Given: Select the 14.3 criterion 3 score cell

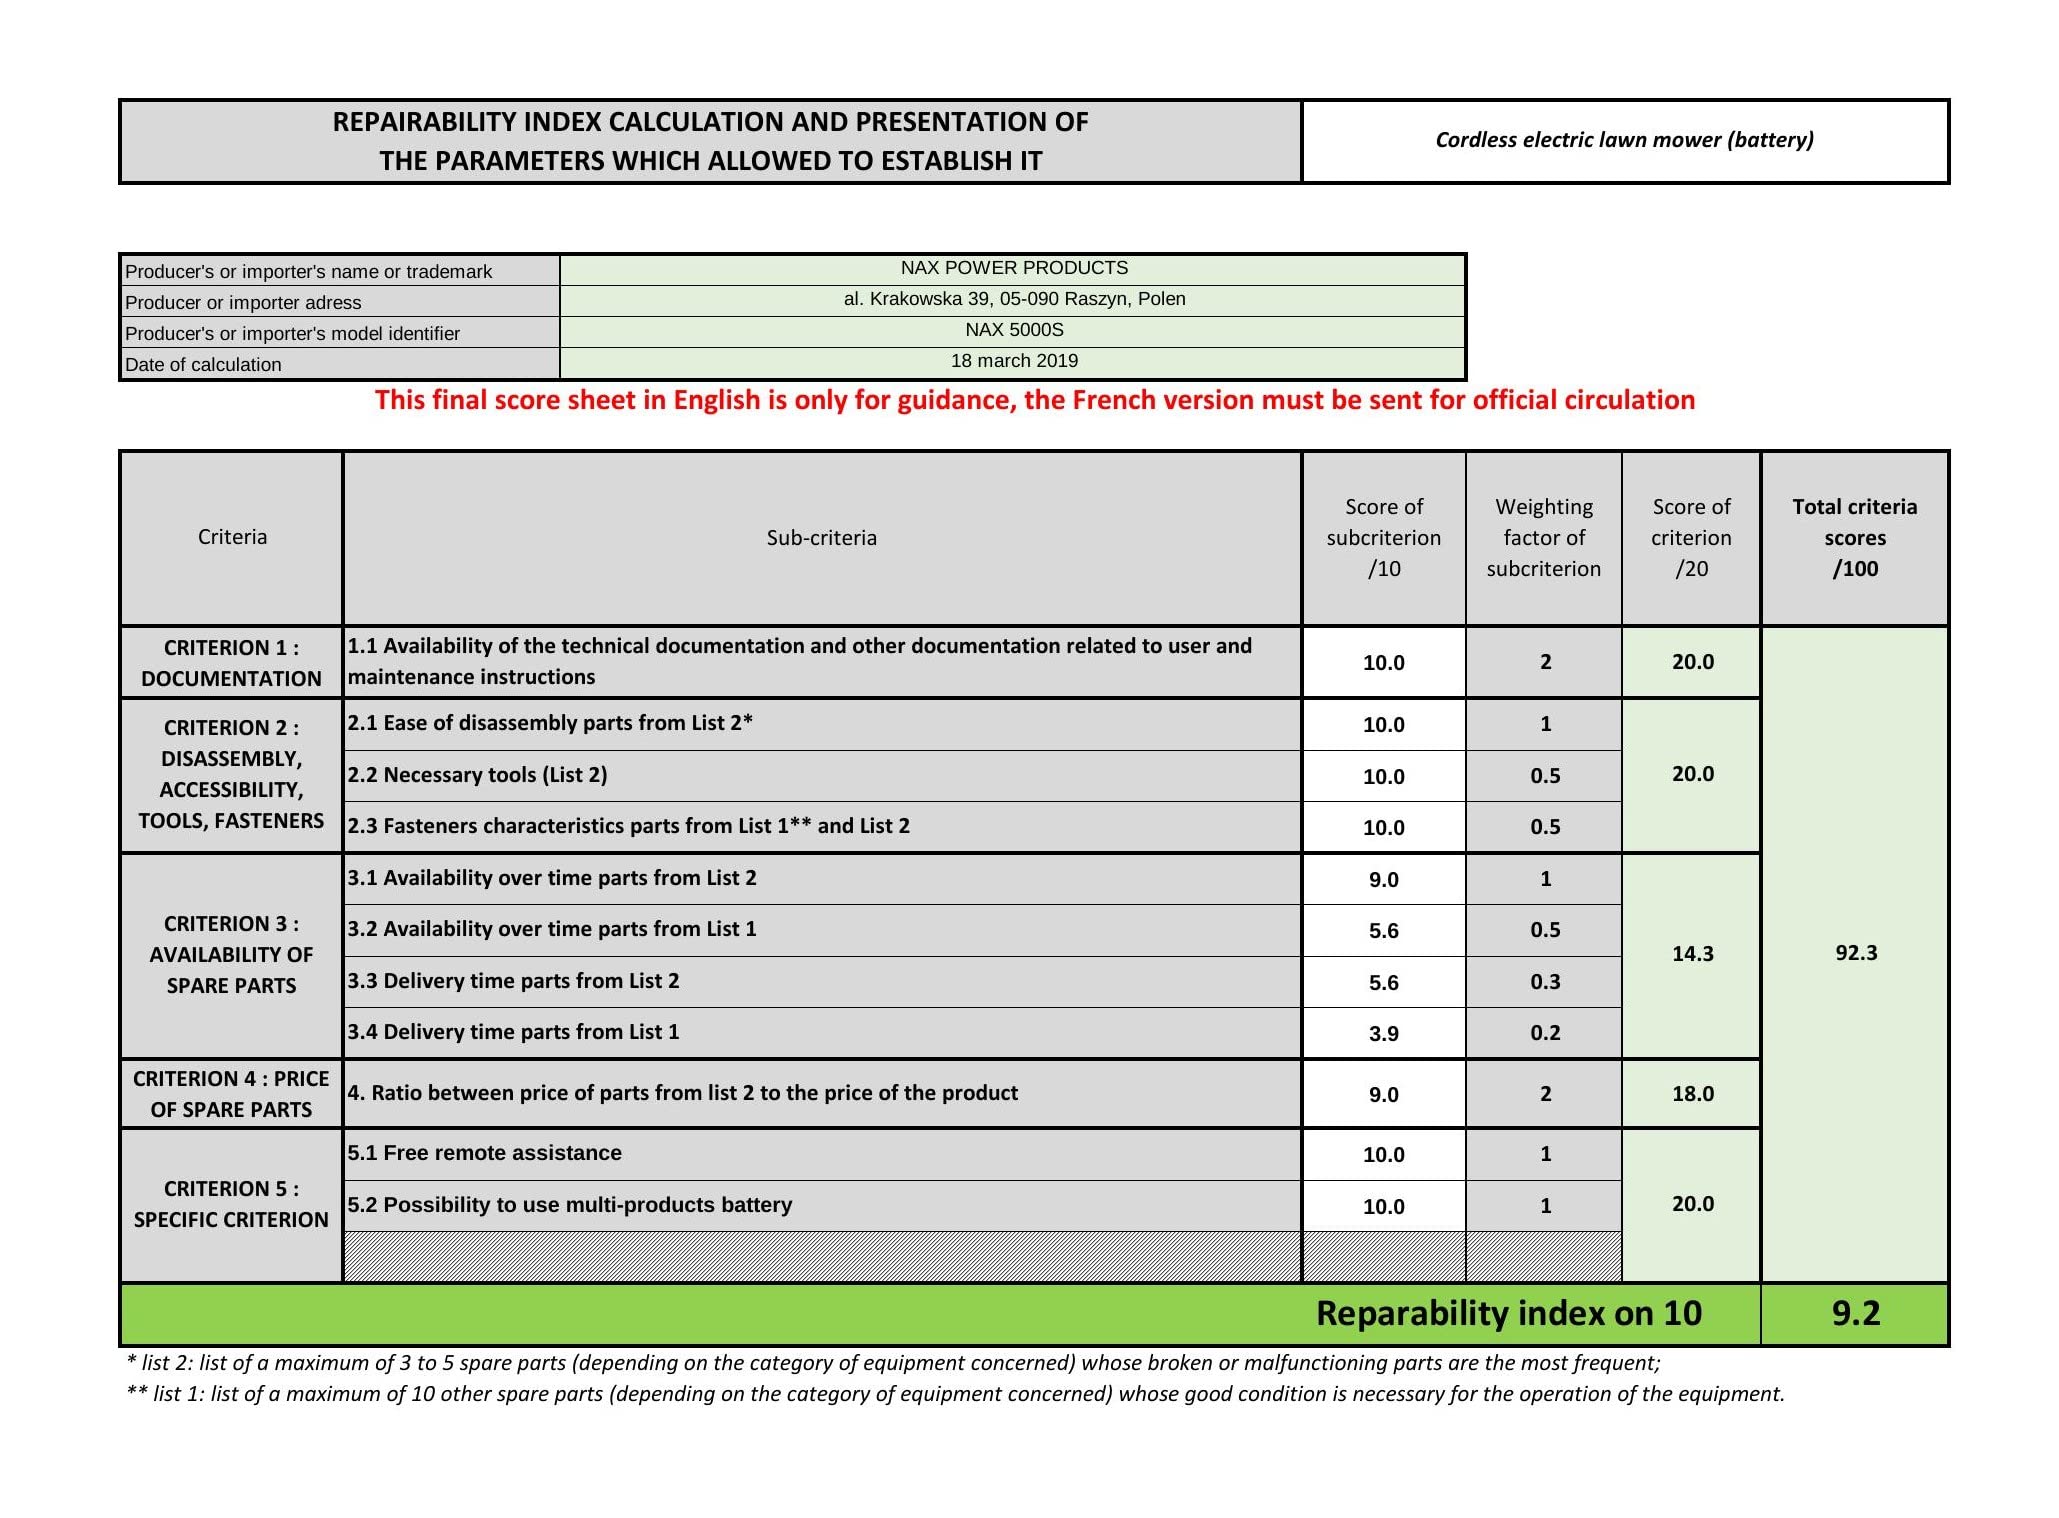Looking at the screenshot, I should coord(1691,954).
